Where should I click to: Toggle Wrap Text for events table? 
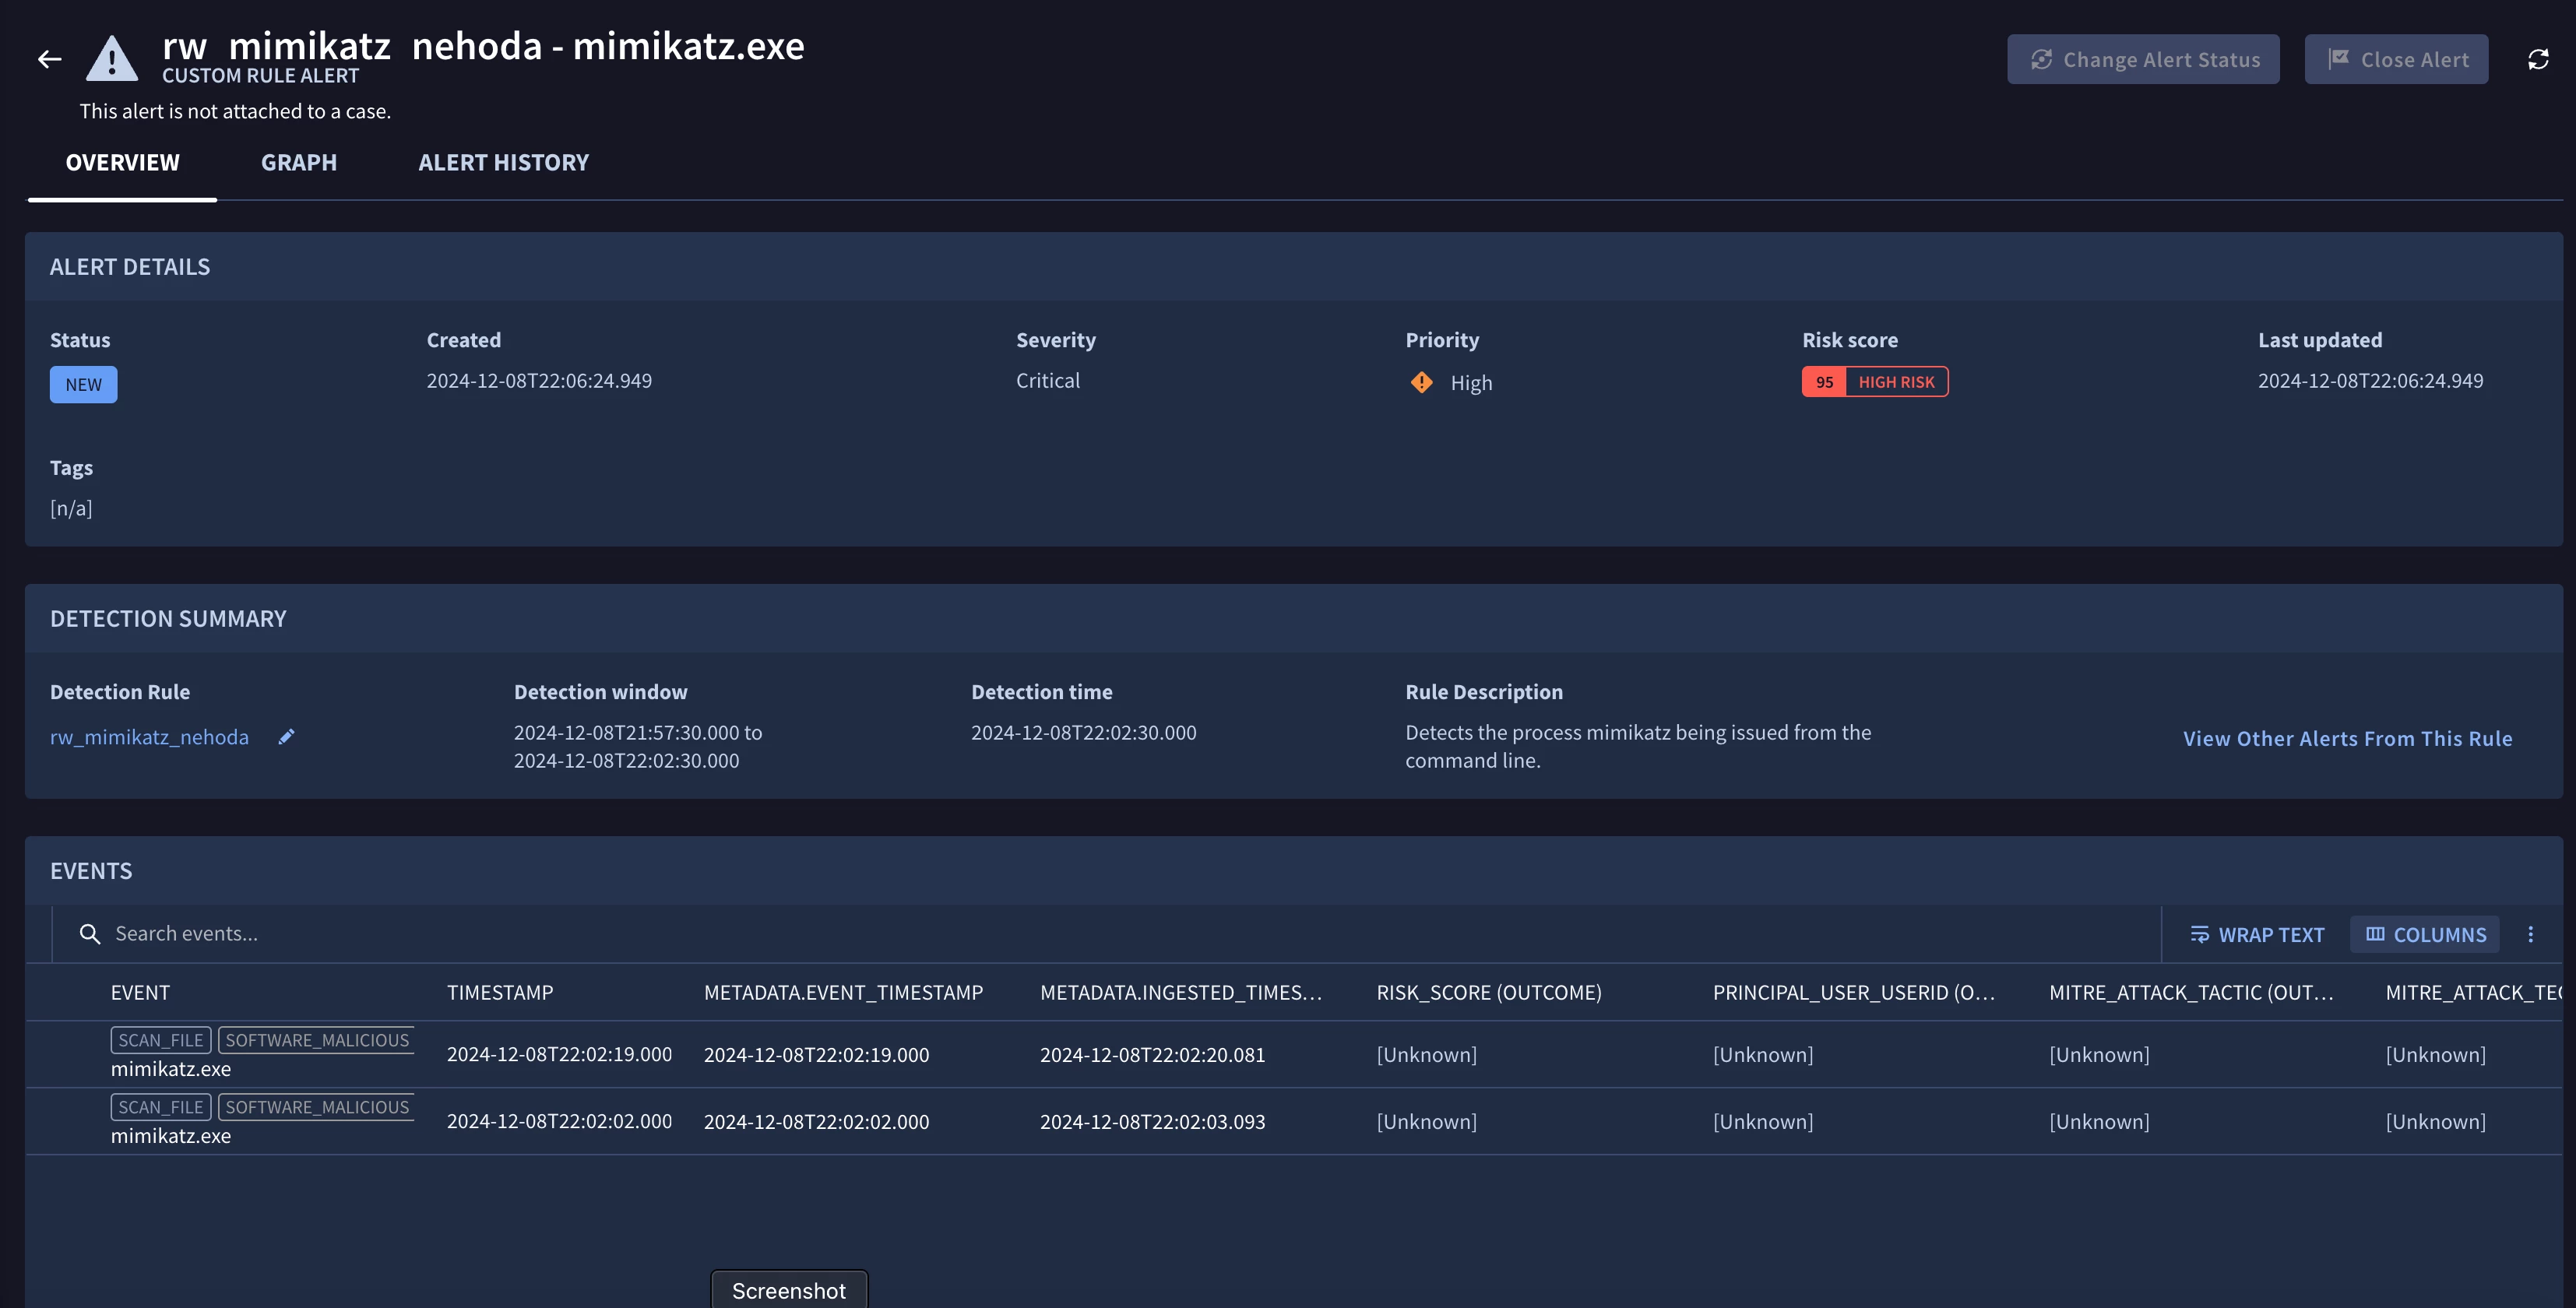coord(2257,934)
